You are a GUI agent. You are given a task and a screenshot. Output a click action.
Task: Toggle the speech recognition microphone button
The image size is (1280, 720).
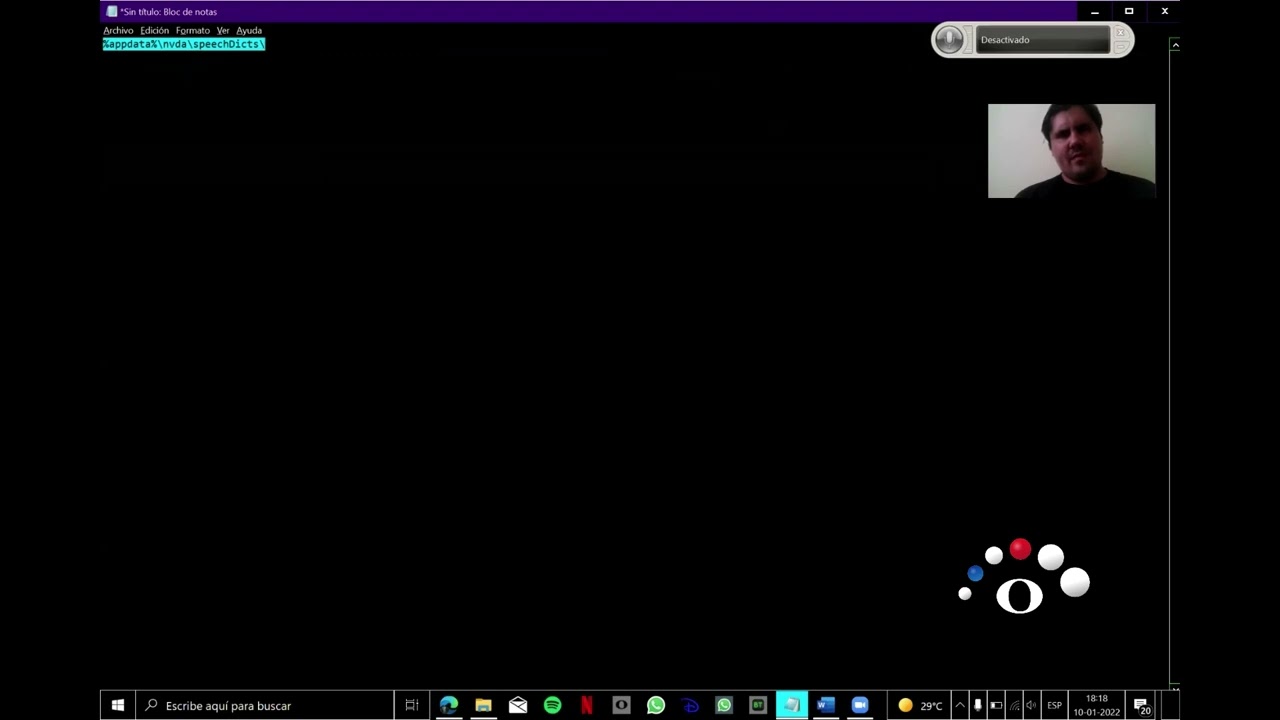(x=950, y=40)
